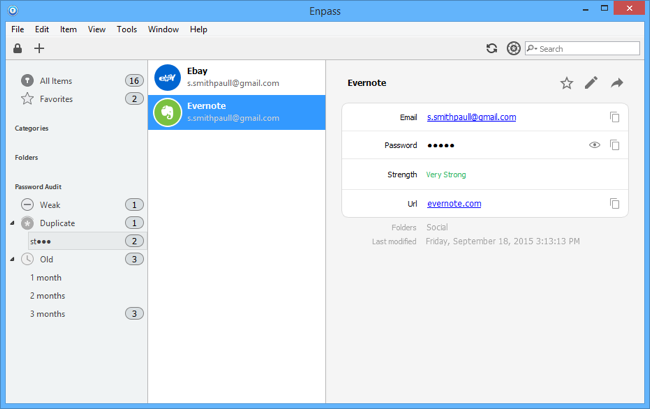Image resolution: width=650 pixels, height=409 pixels.
Task: Open the Window menu
Action: click(x=163, y=29)
